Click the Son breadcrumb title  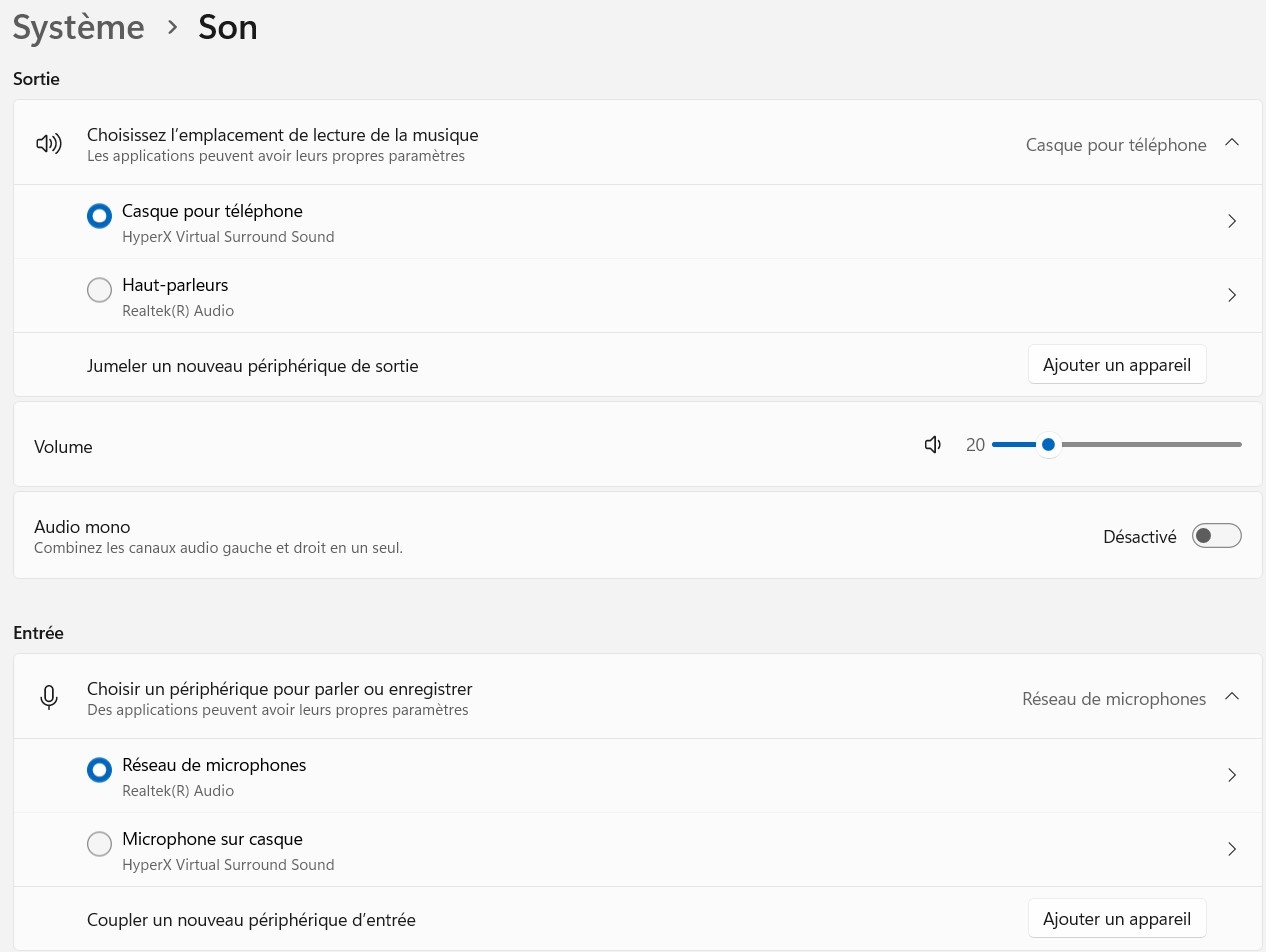tap(227, 27)
